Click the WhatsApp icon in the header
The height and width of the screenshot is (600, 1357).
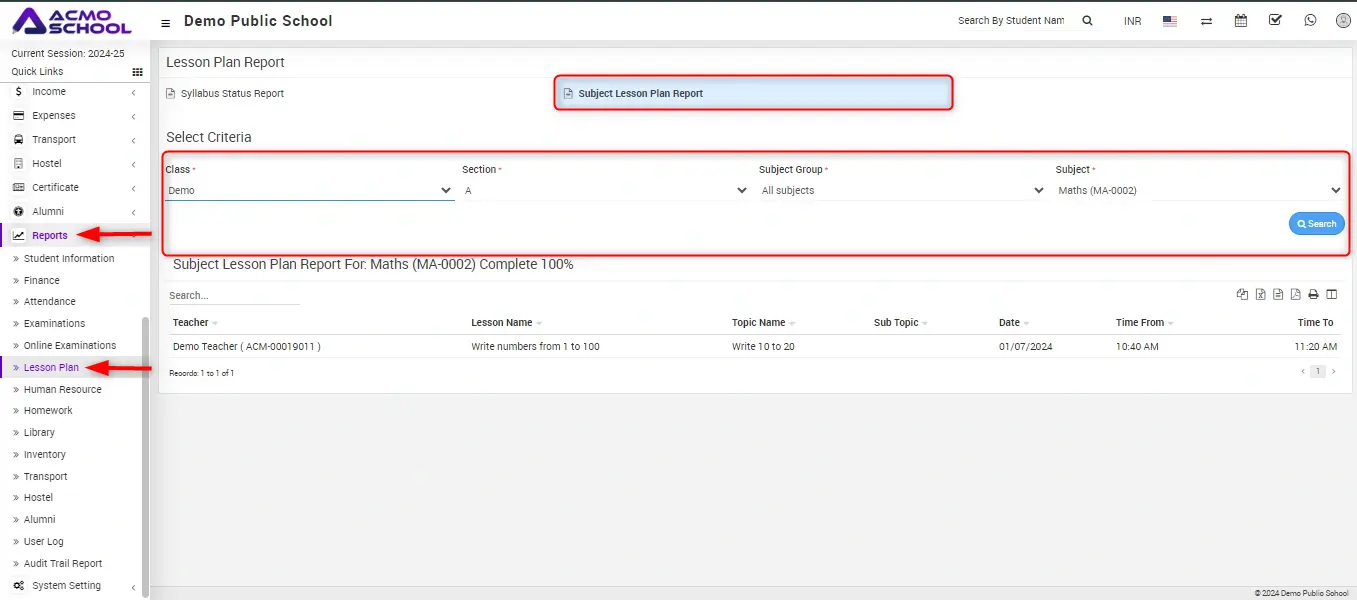1310,20
